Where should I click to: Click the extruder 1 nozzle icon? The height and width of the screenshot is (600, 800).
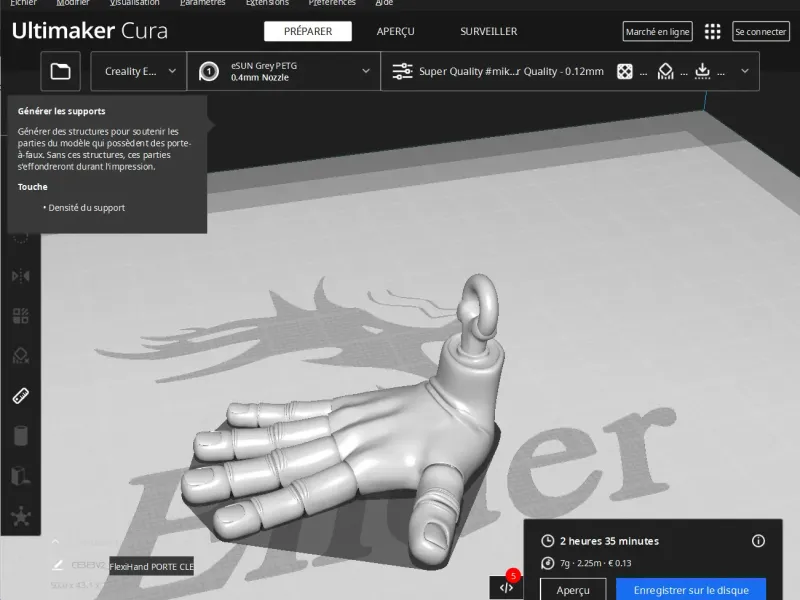coord(209,71)
